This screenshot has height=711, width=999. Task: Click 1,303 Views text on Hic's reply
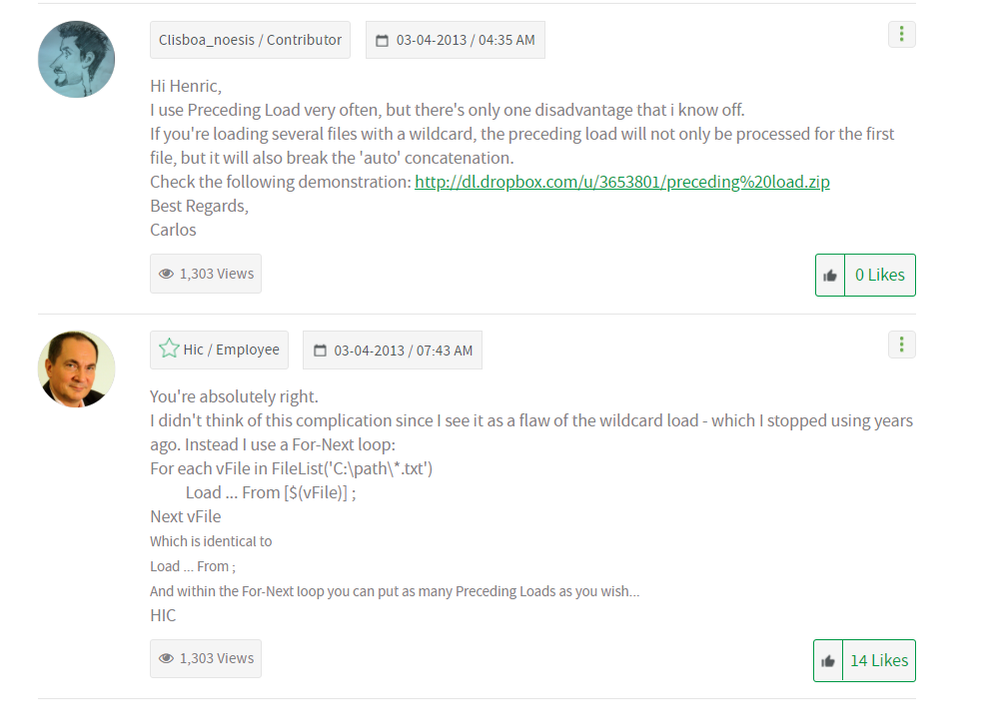[217, 659]
